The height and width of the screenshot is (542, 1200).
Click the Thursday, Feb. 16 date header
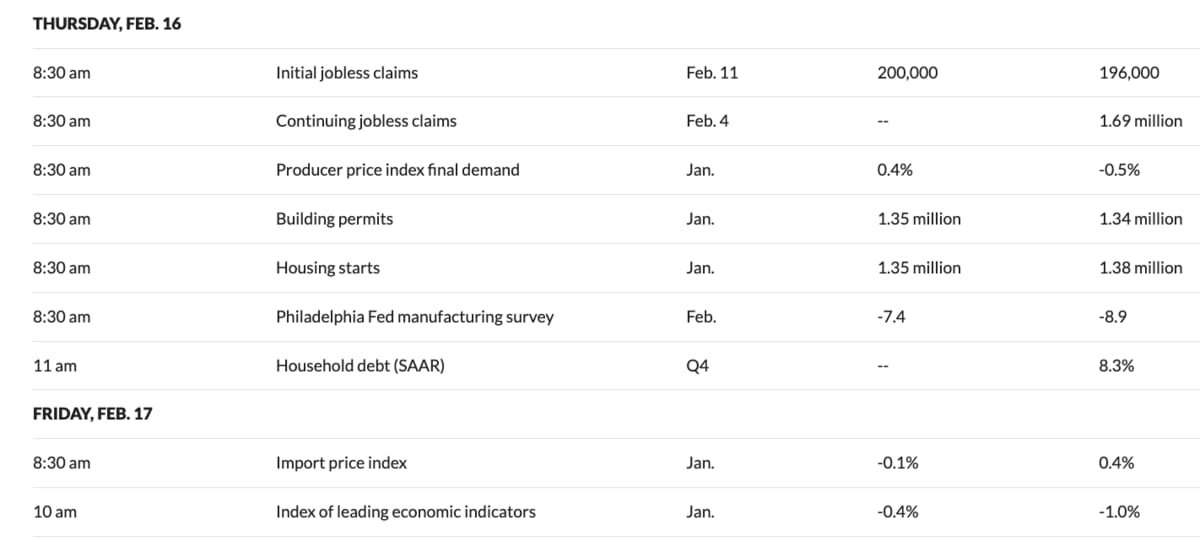[107, 24]
